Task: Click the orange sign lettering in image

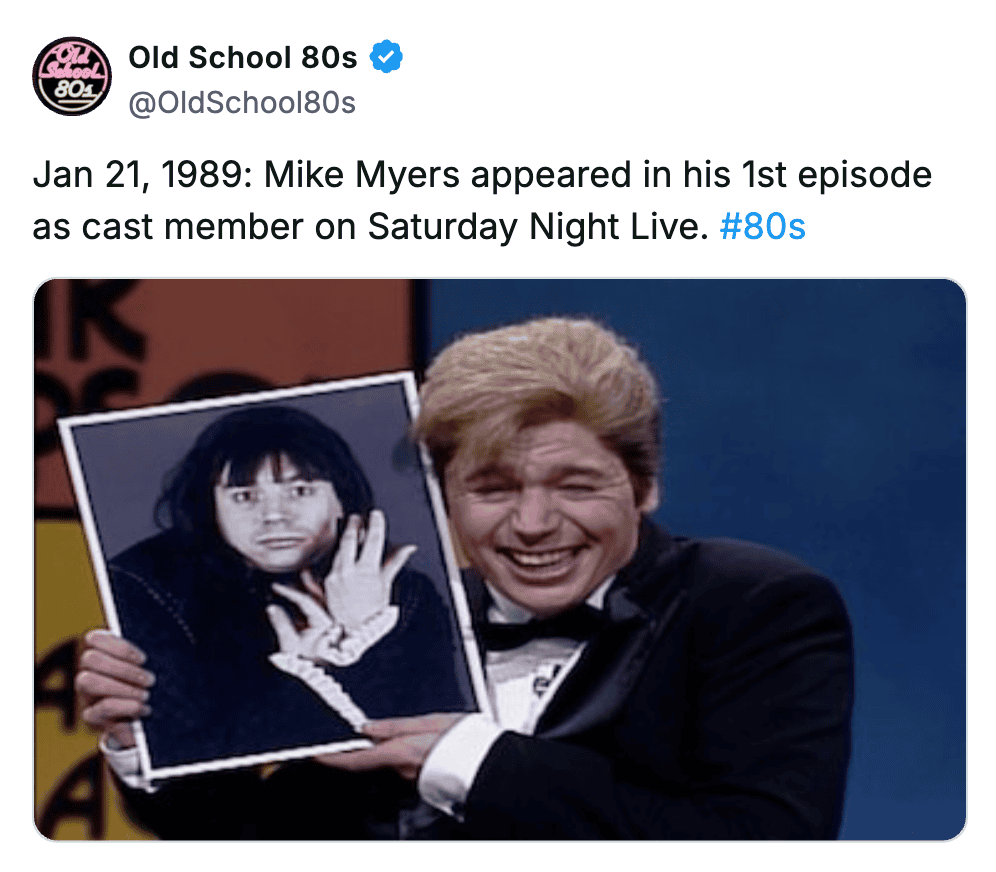Action: point(89,356)
